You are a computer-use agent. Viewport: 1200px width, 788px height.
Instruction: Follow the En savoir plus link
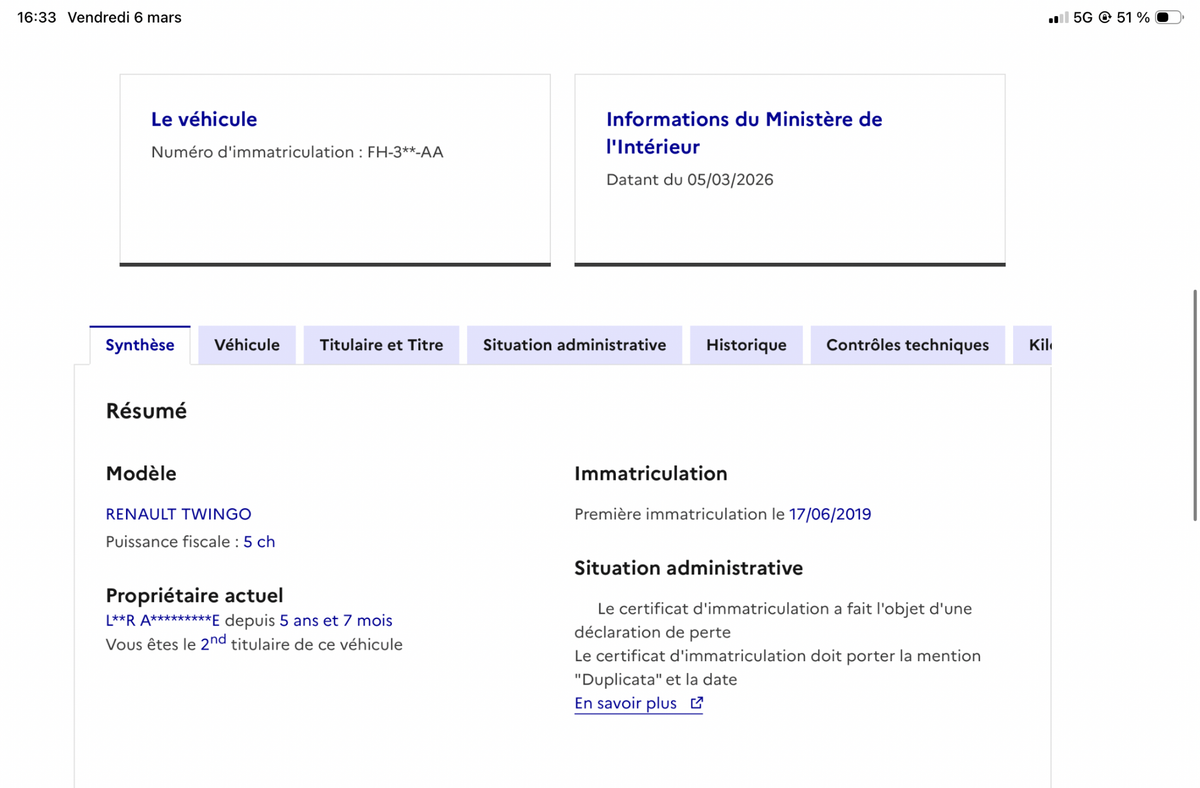tap(626, 703)
